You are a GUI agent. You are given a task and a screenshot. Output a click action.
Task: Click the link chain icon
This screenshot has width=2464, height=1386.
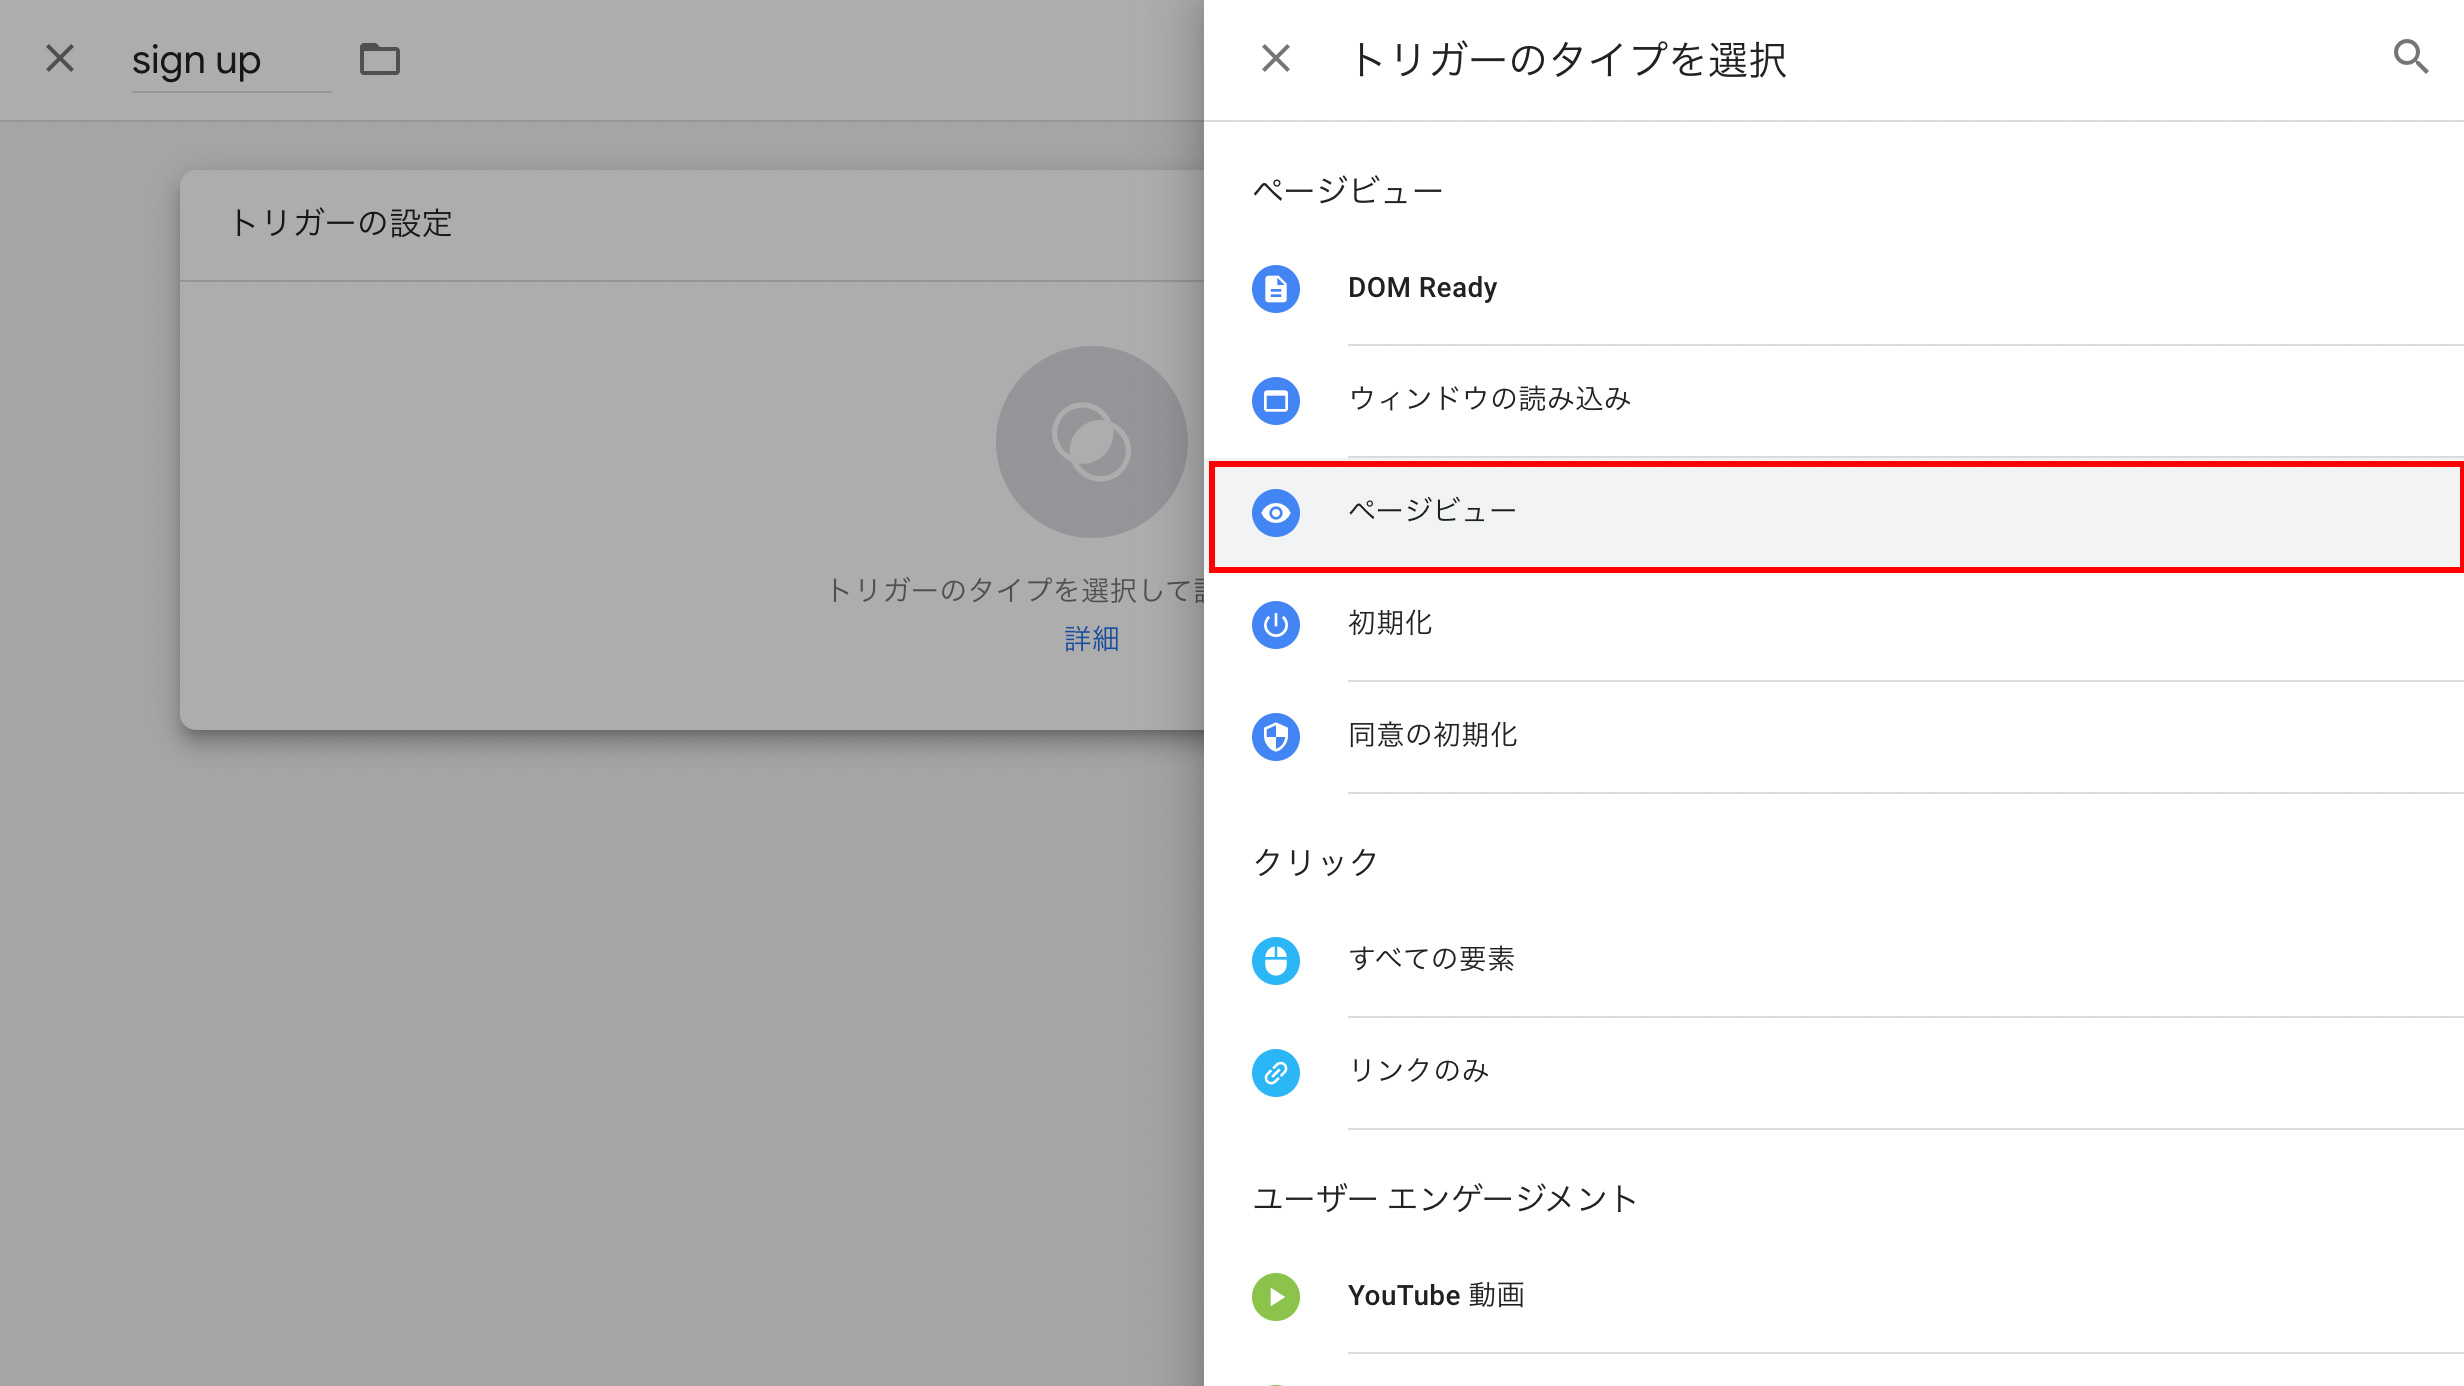pos(1276,1073)
